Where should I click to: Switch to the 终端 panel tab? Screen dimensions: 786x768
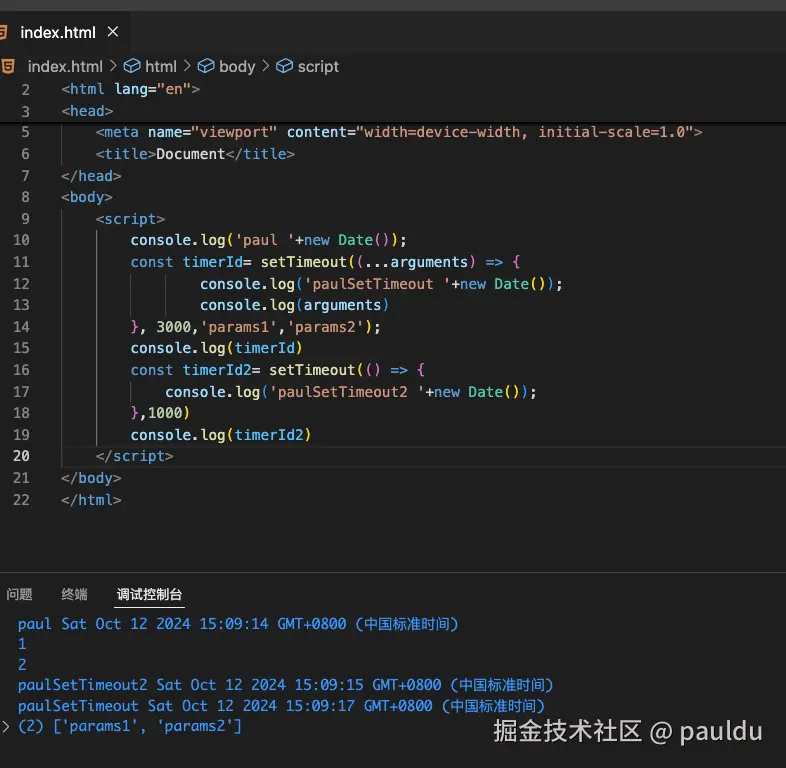point(74,594)
